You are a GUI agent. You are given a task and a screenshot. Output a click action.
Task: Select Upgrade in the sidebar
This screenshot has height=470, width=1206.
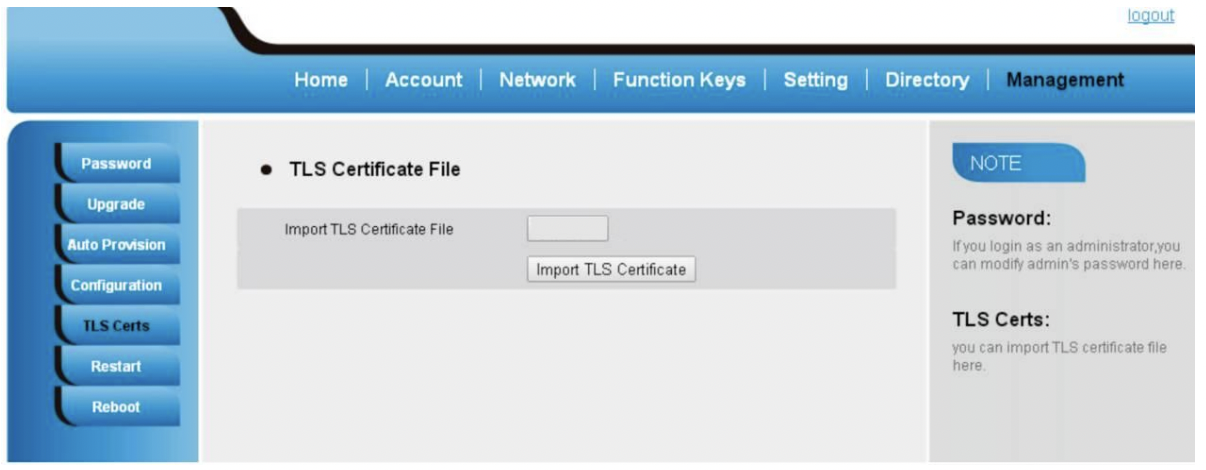click(x=116, y=204)
